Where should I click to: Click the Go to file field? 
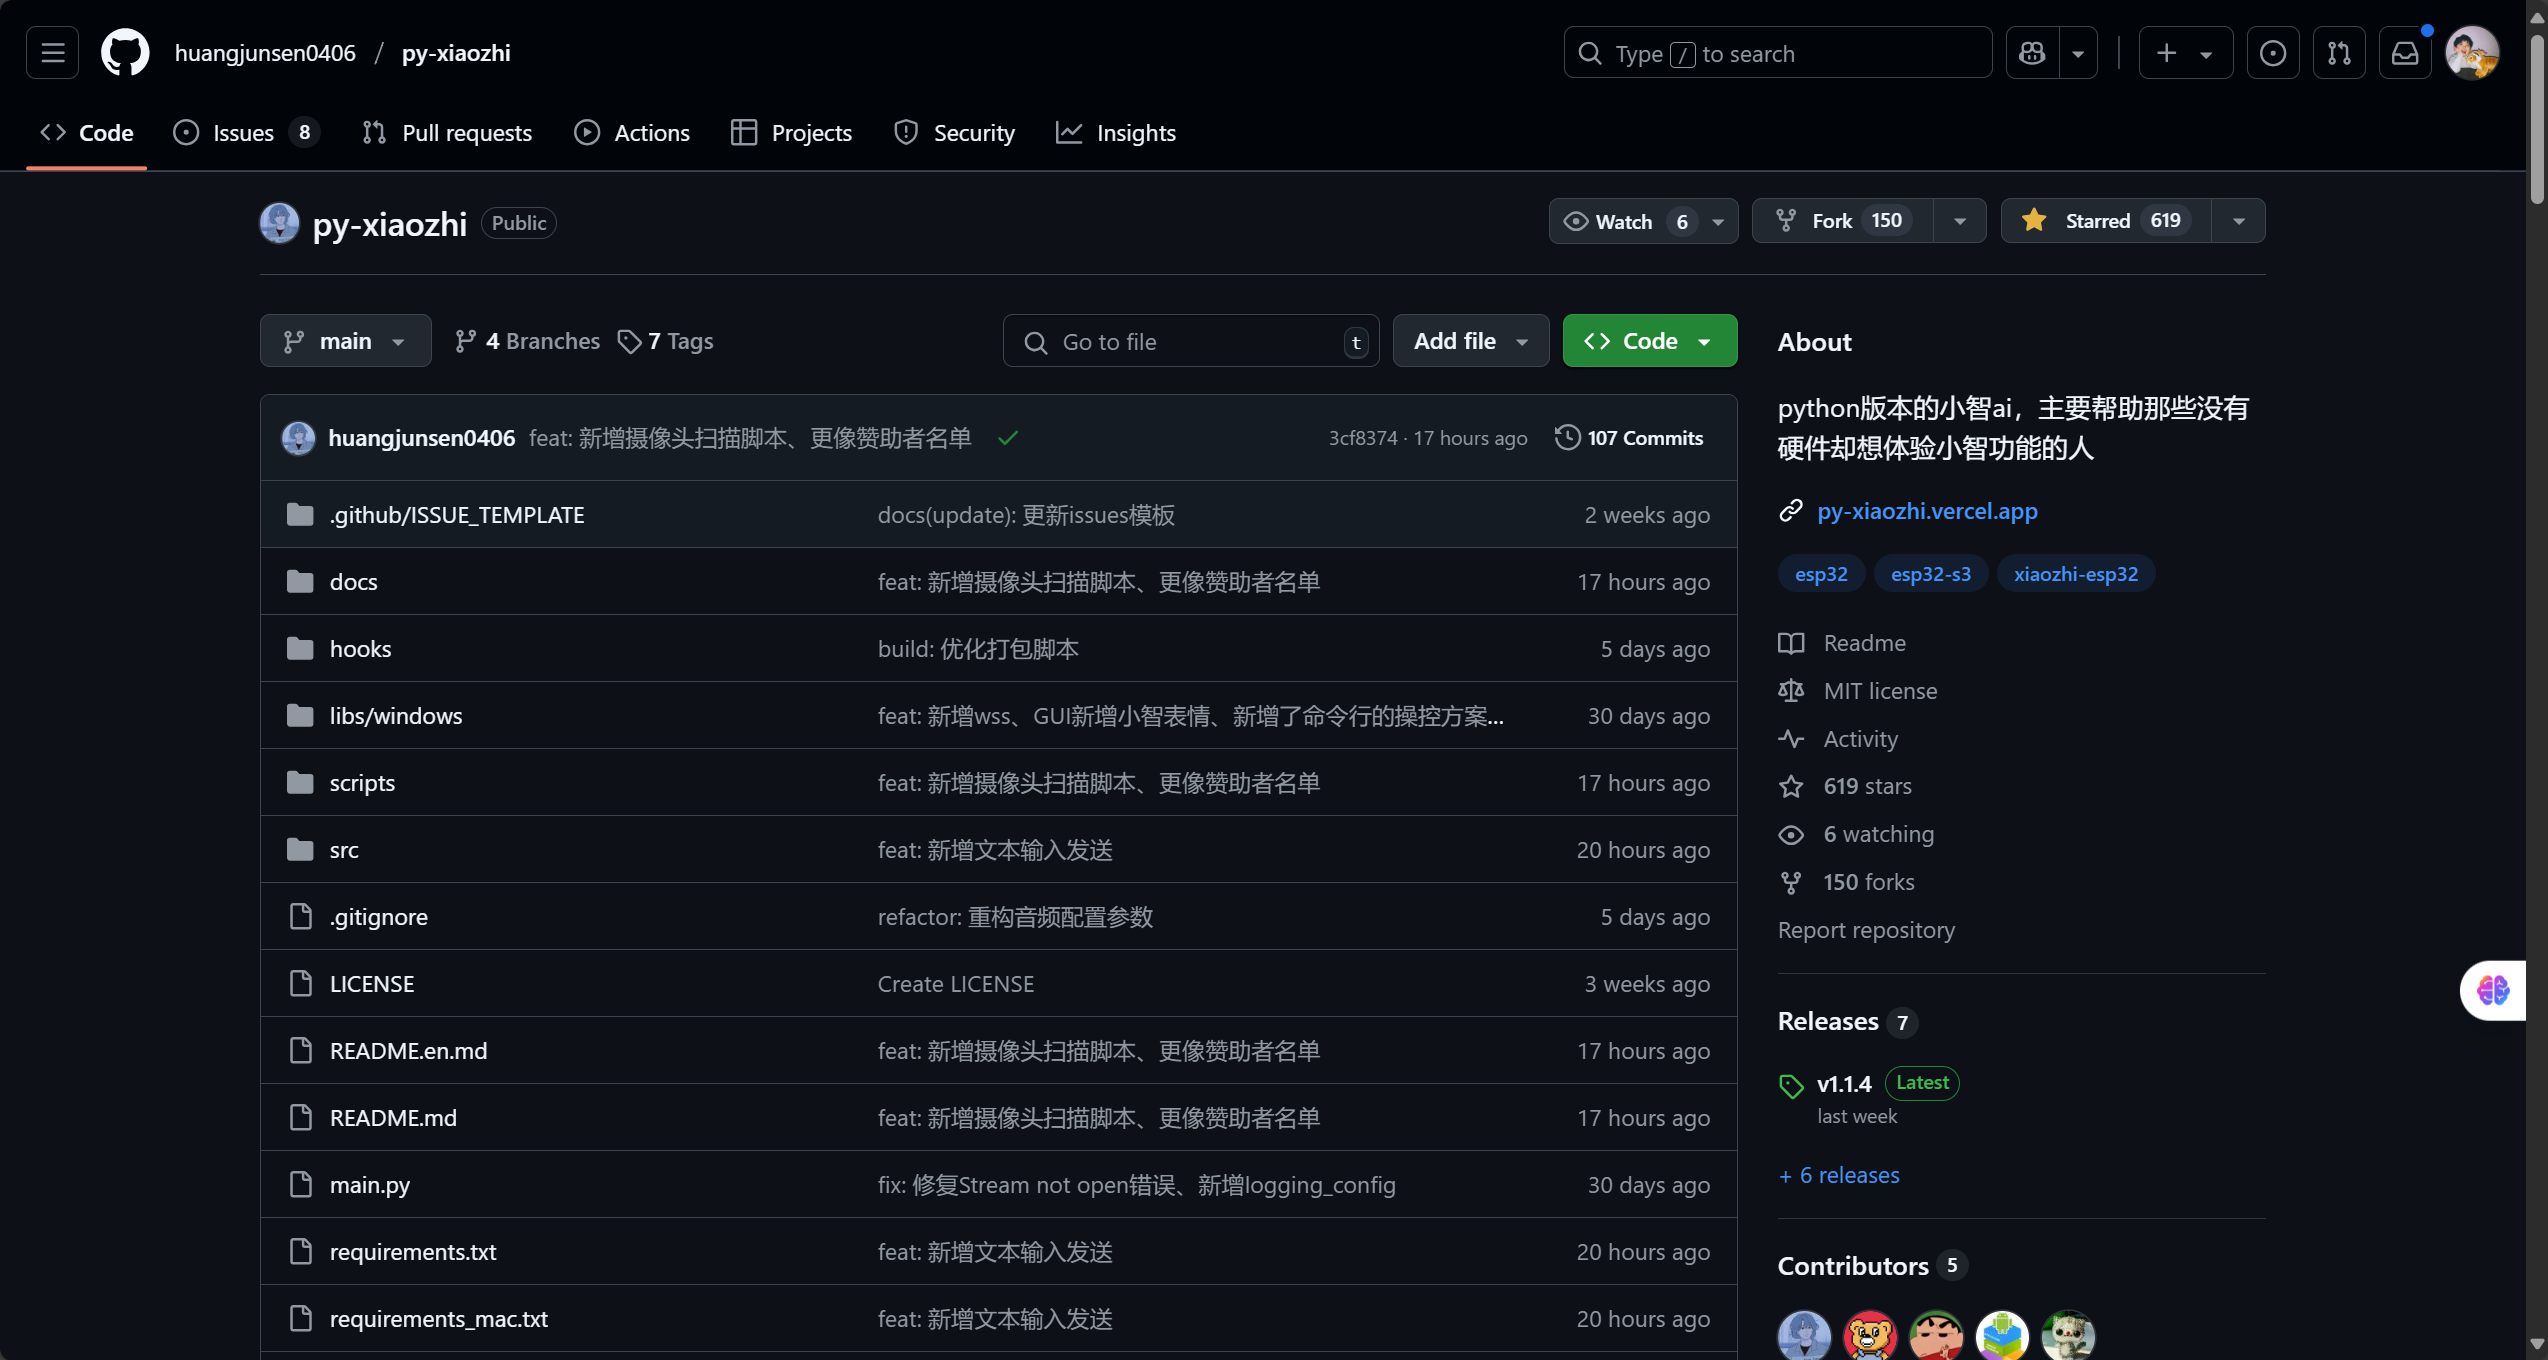(1190, 341)
